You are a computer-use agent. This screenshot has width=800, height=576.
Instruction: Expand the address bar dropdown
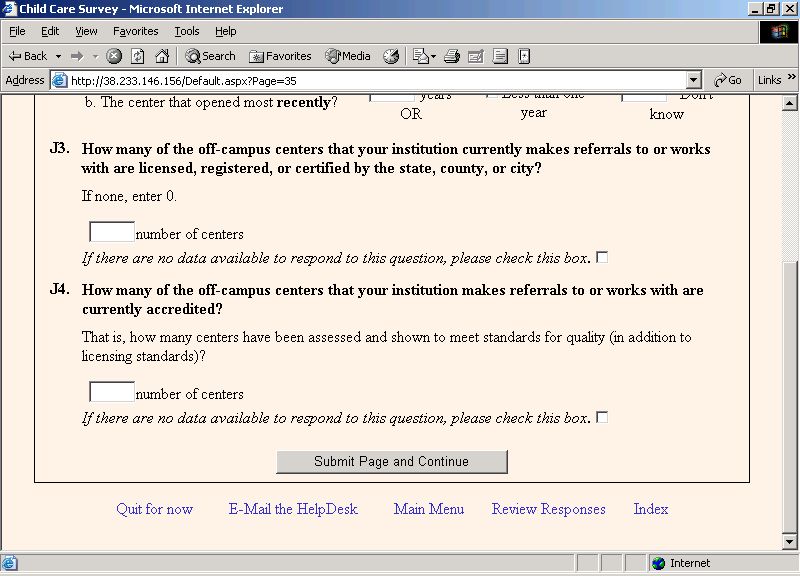click(x=693, y=81)
